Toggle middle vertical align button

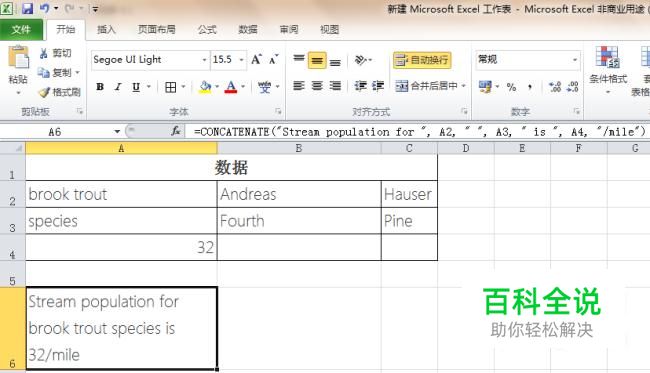[x=317, y=61]
